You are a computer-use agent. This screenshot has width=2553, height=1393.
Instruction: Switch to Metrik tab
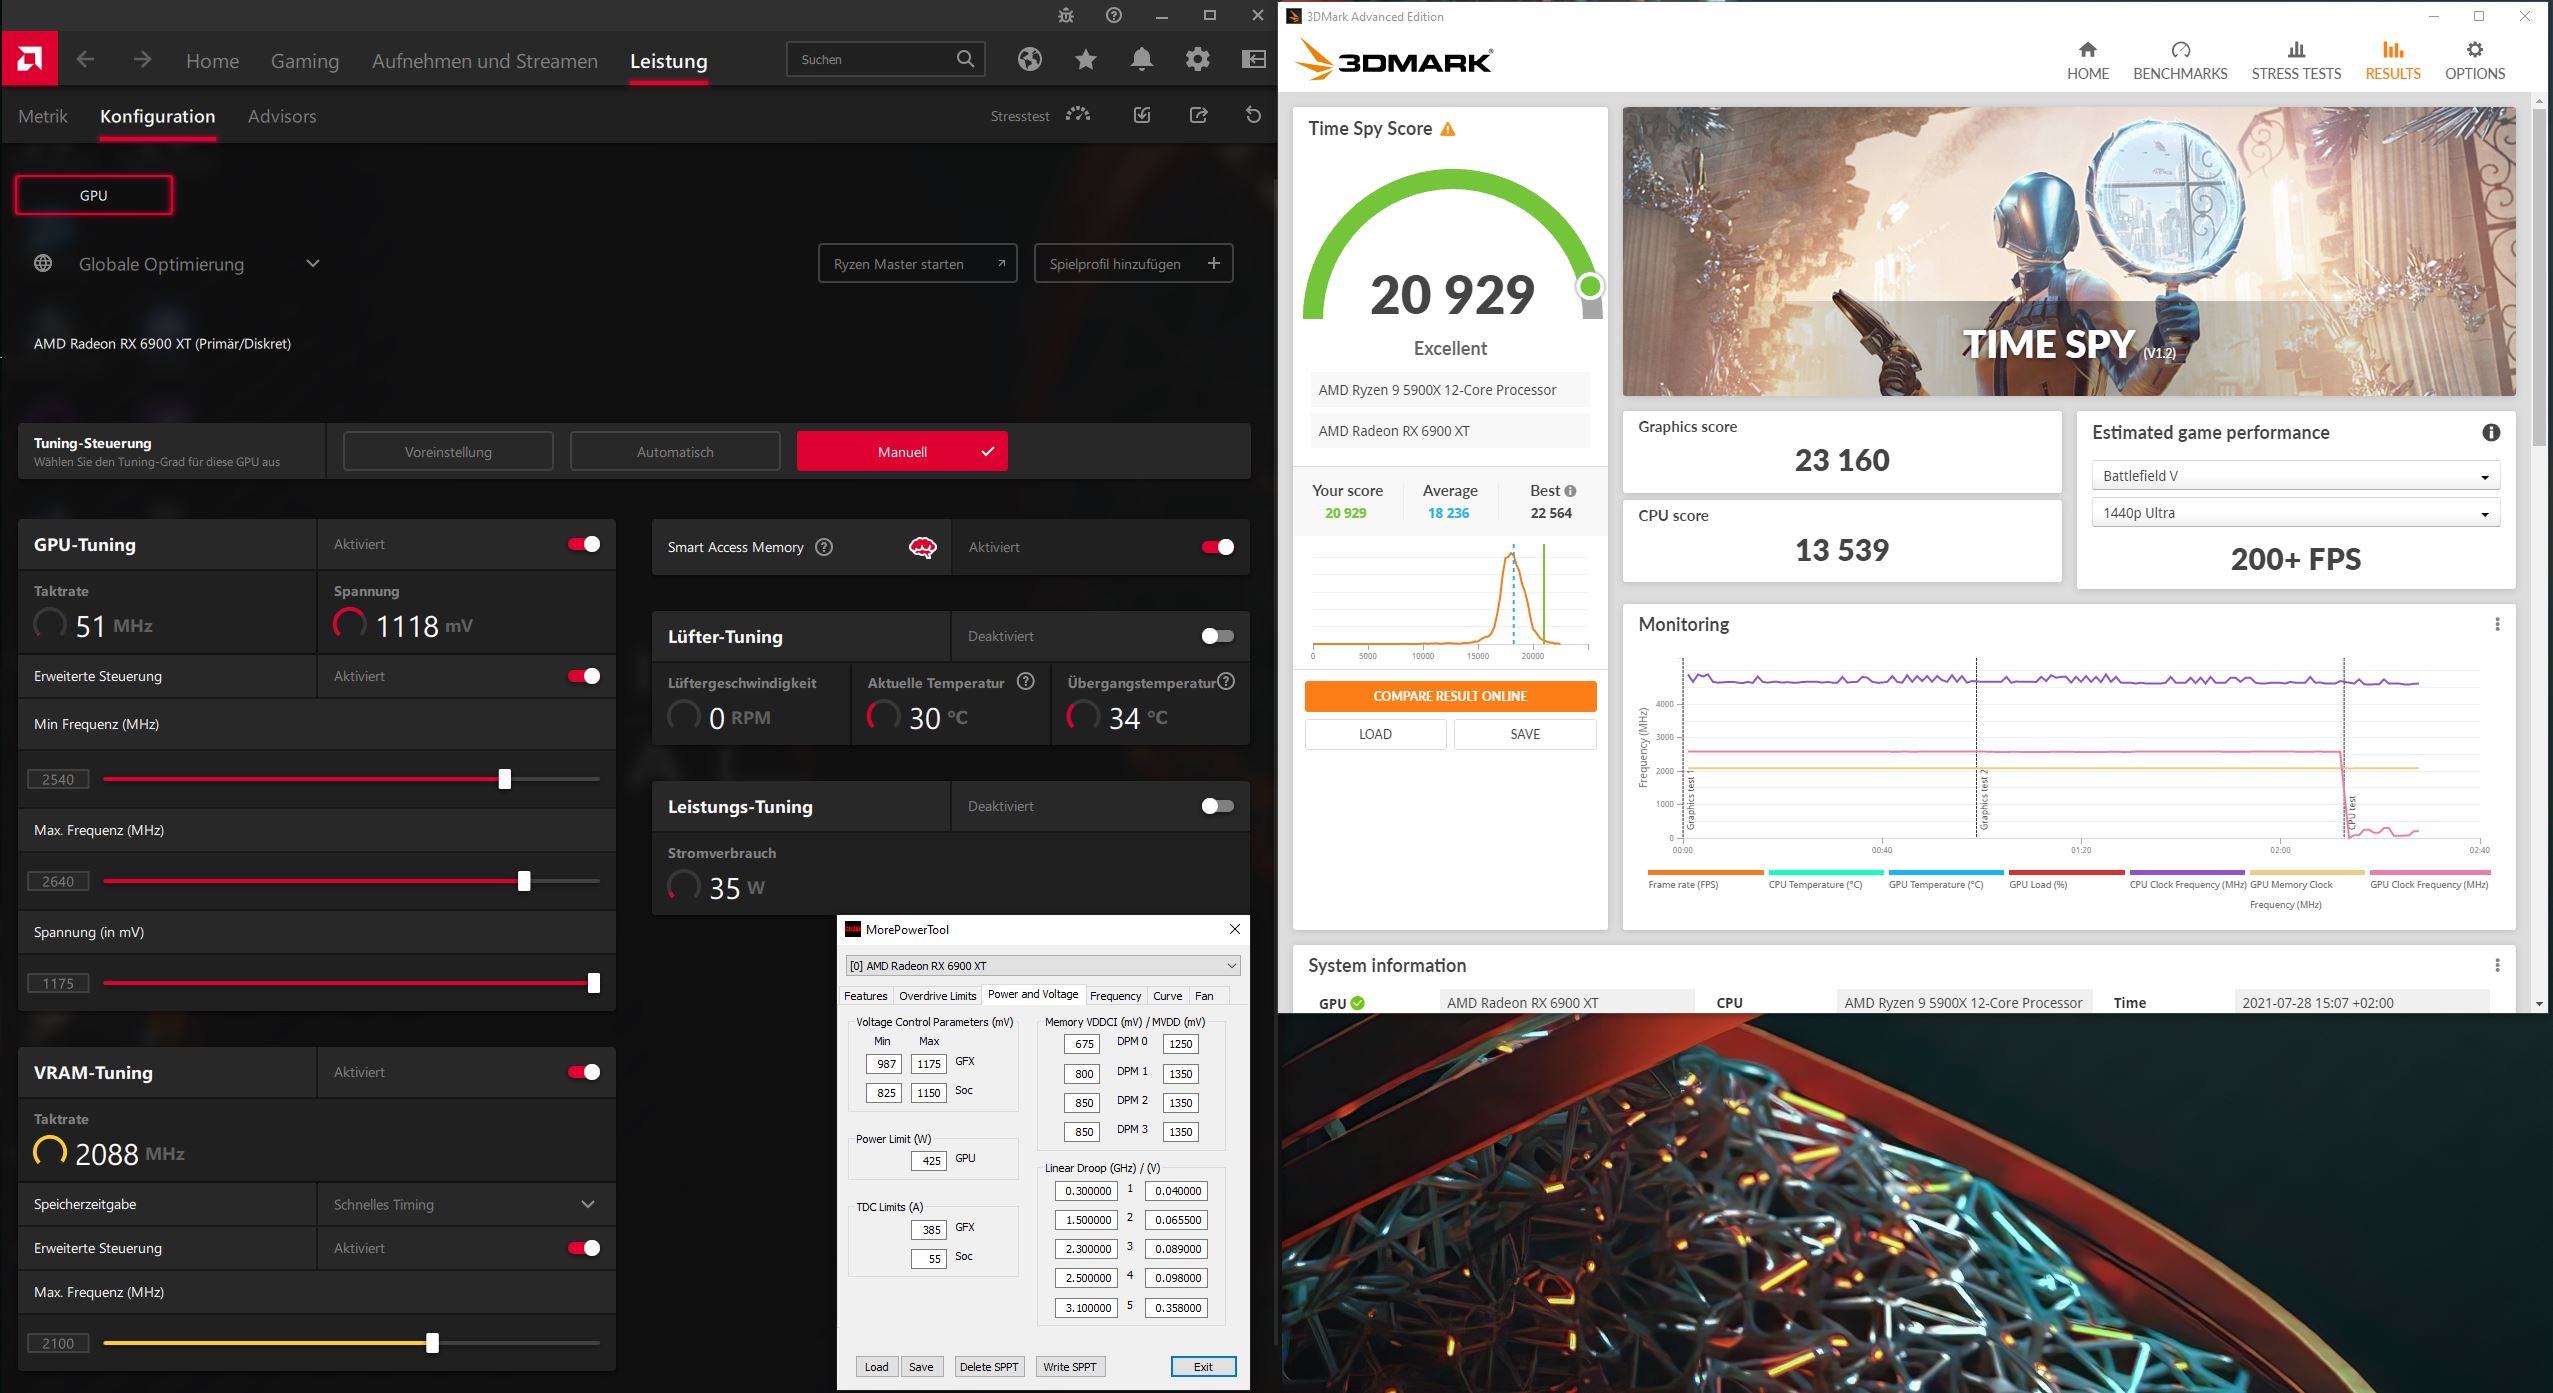[x=43, y=116]
